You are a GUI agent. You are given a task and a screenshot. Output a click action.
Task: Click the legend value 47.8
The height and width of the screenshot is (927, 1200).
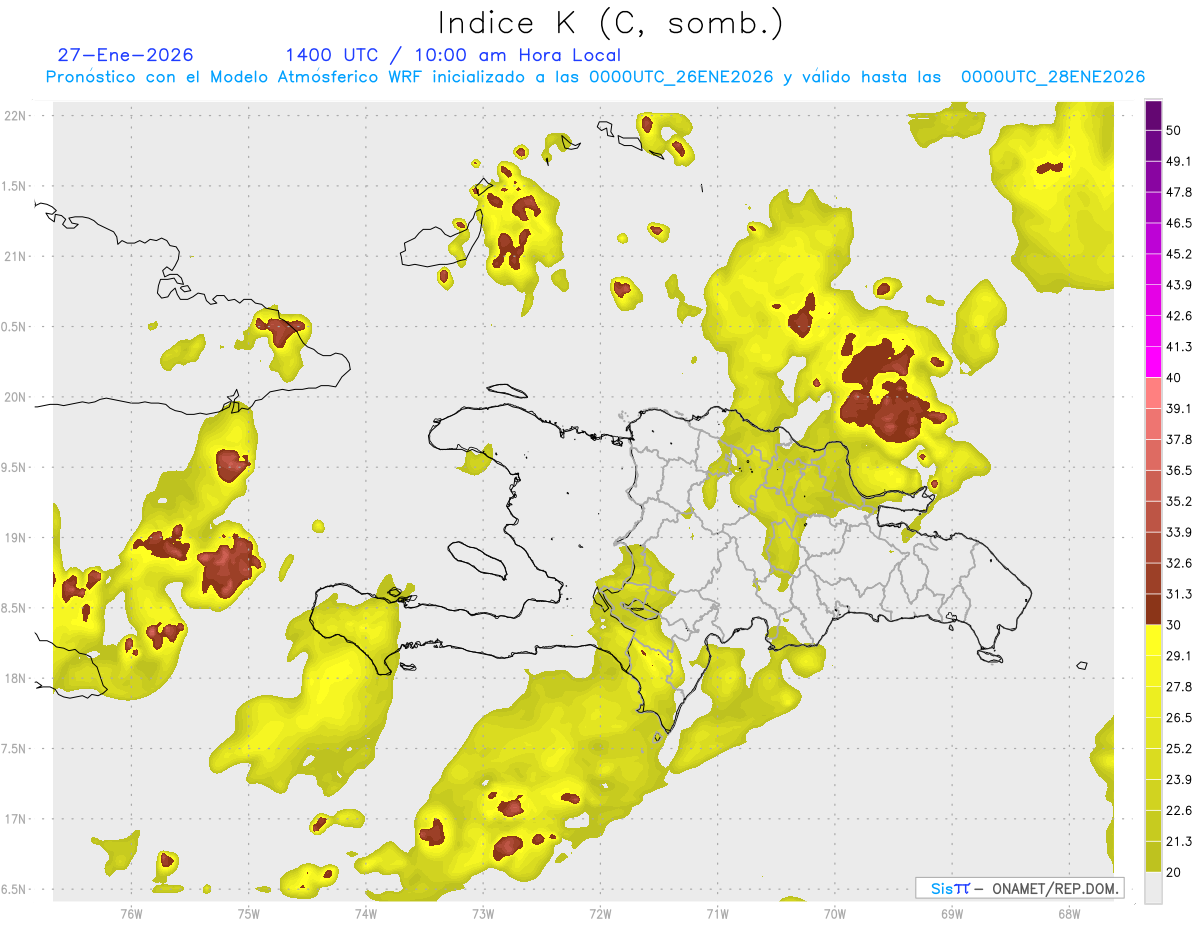coord(1180,192)
